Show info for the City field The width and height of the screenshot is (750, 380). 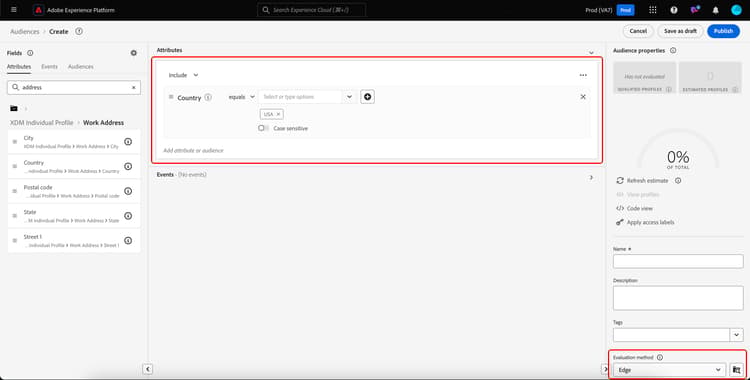click(128, 142)
